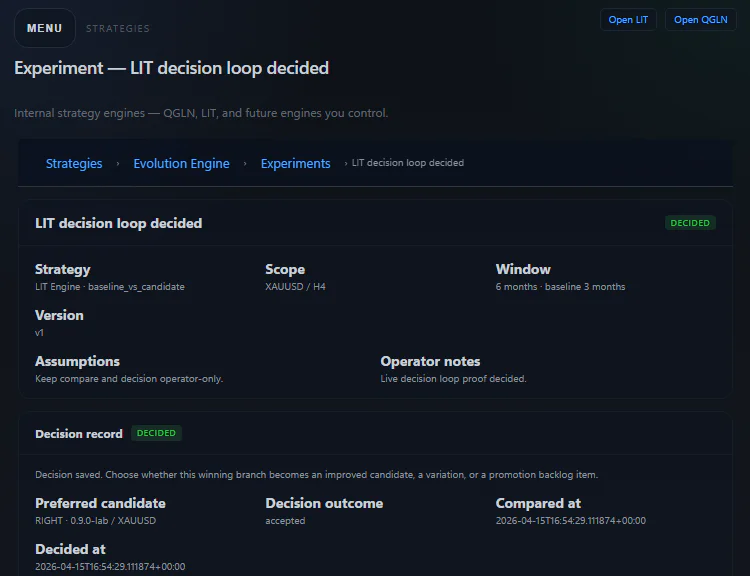
Task: Click the DECIDED badge beside Decision record
Action: click(x=156, y=433)
